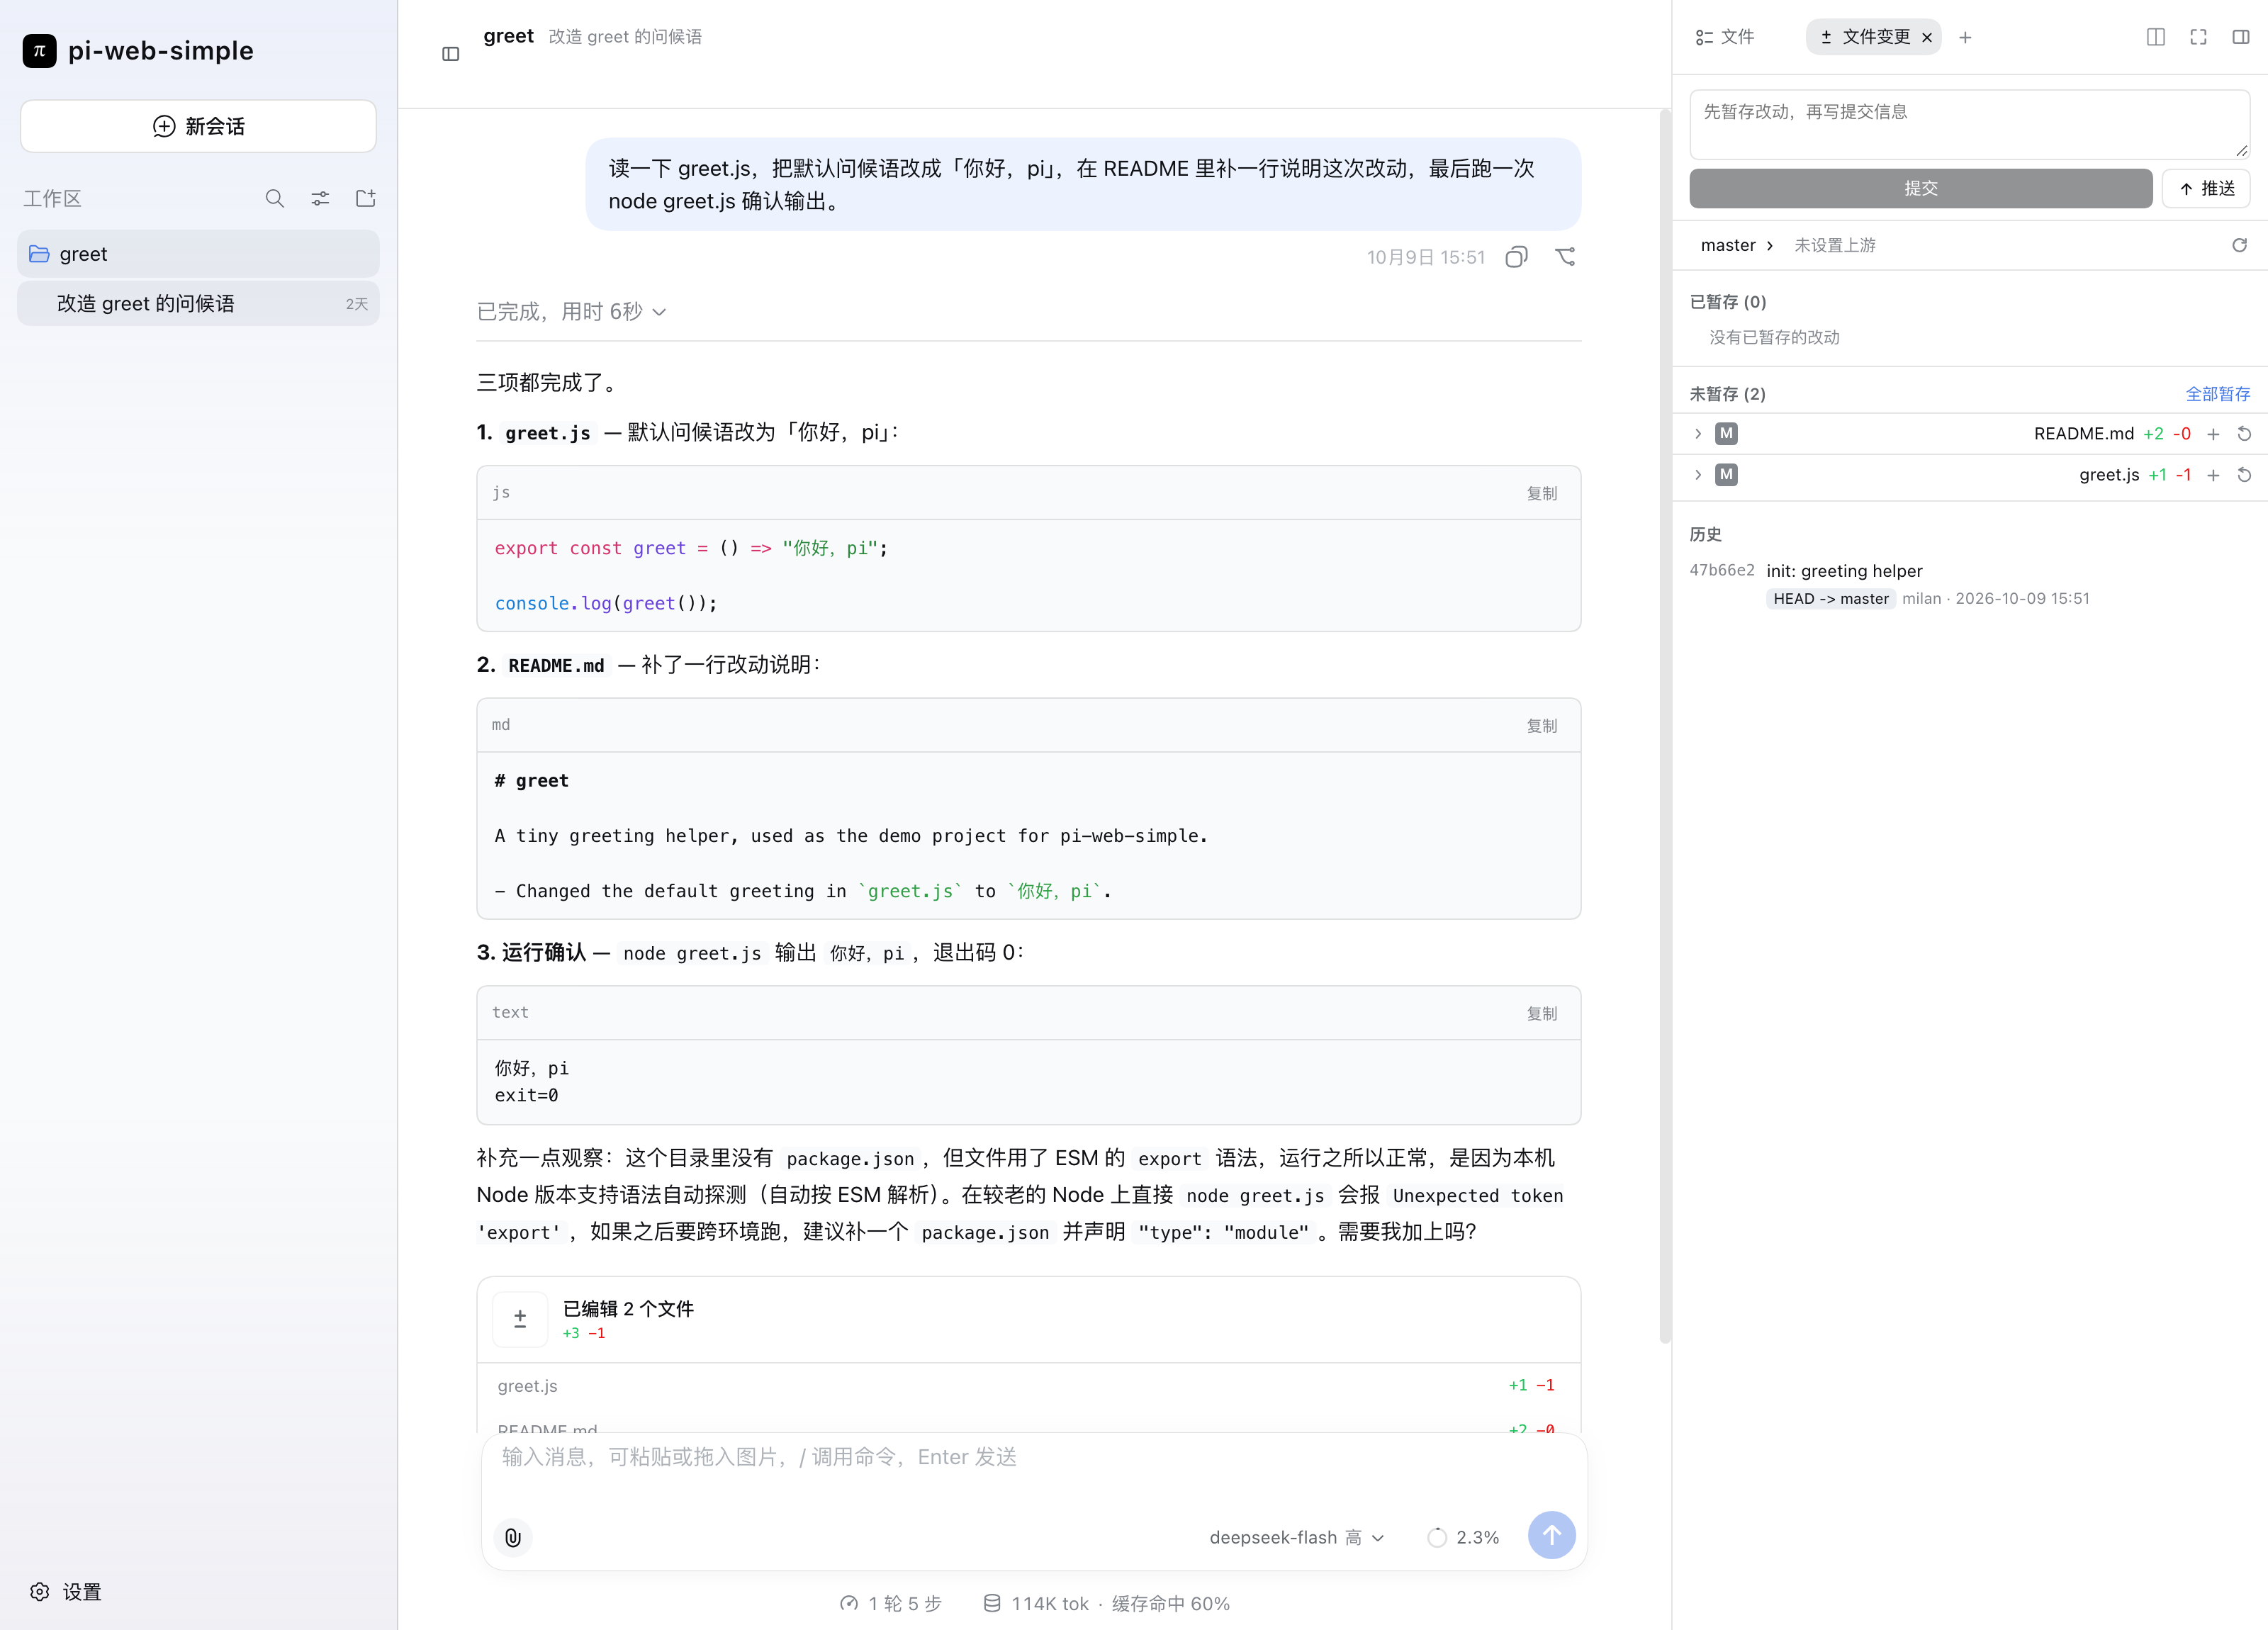
Task: Open the master branch selector
Action: 1737,245
